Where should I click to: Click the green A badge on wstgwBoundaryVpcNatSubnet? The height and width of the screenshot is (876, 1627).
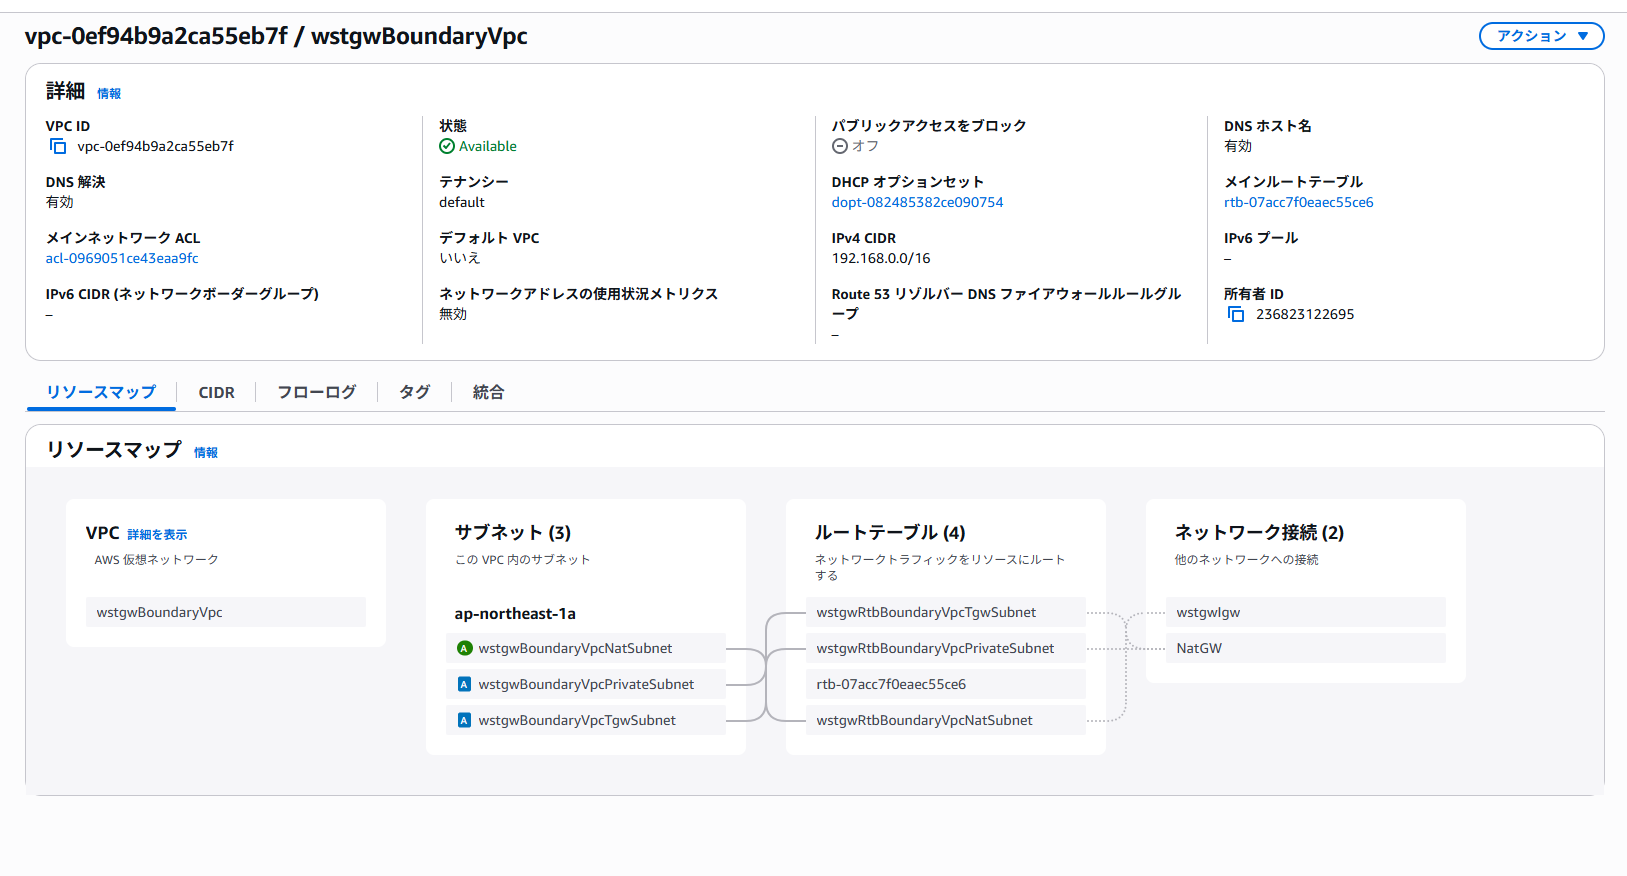tap(464, 648)
